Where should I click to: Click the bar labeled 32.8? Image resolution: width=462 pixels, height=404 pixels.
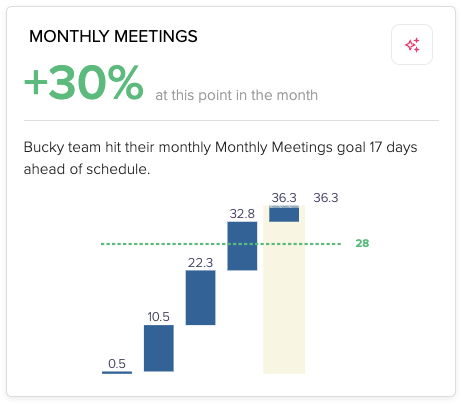(242, 246)
